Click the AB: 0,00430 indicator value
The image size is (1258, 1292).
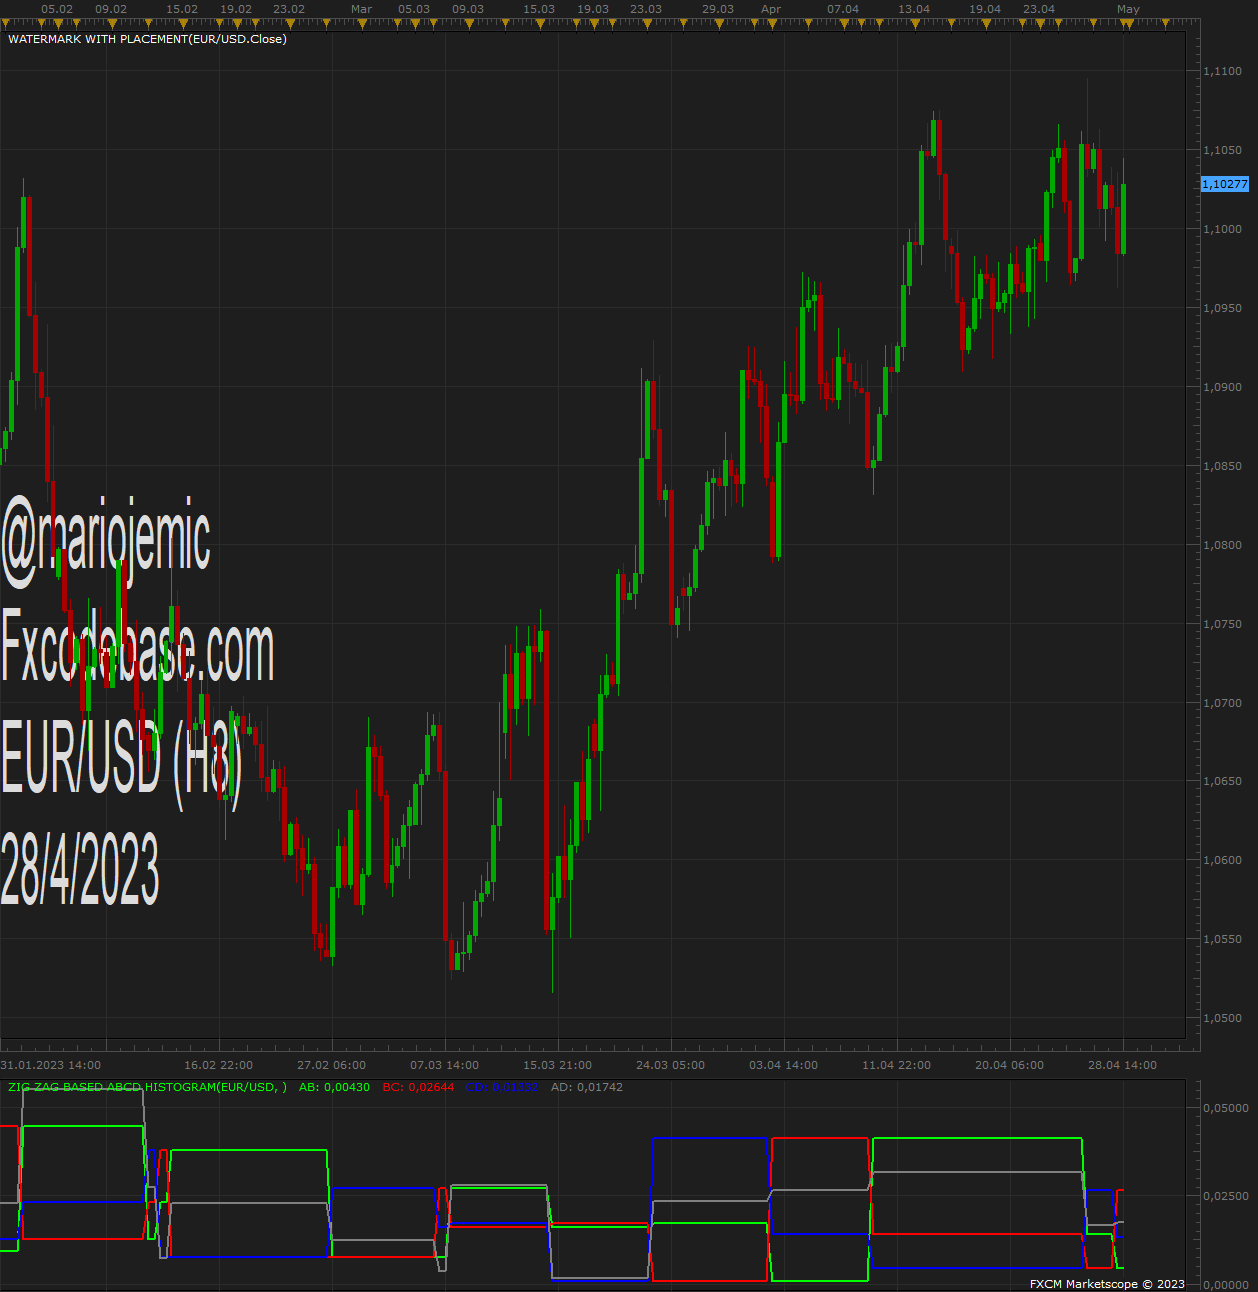pyautogui.click(x=334, y=1087)
